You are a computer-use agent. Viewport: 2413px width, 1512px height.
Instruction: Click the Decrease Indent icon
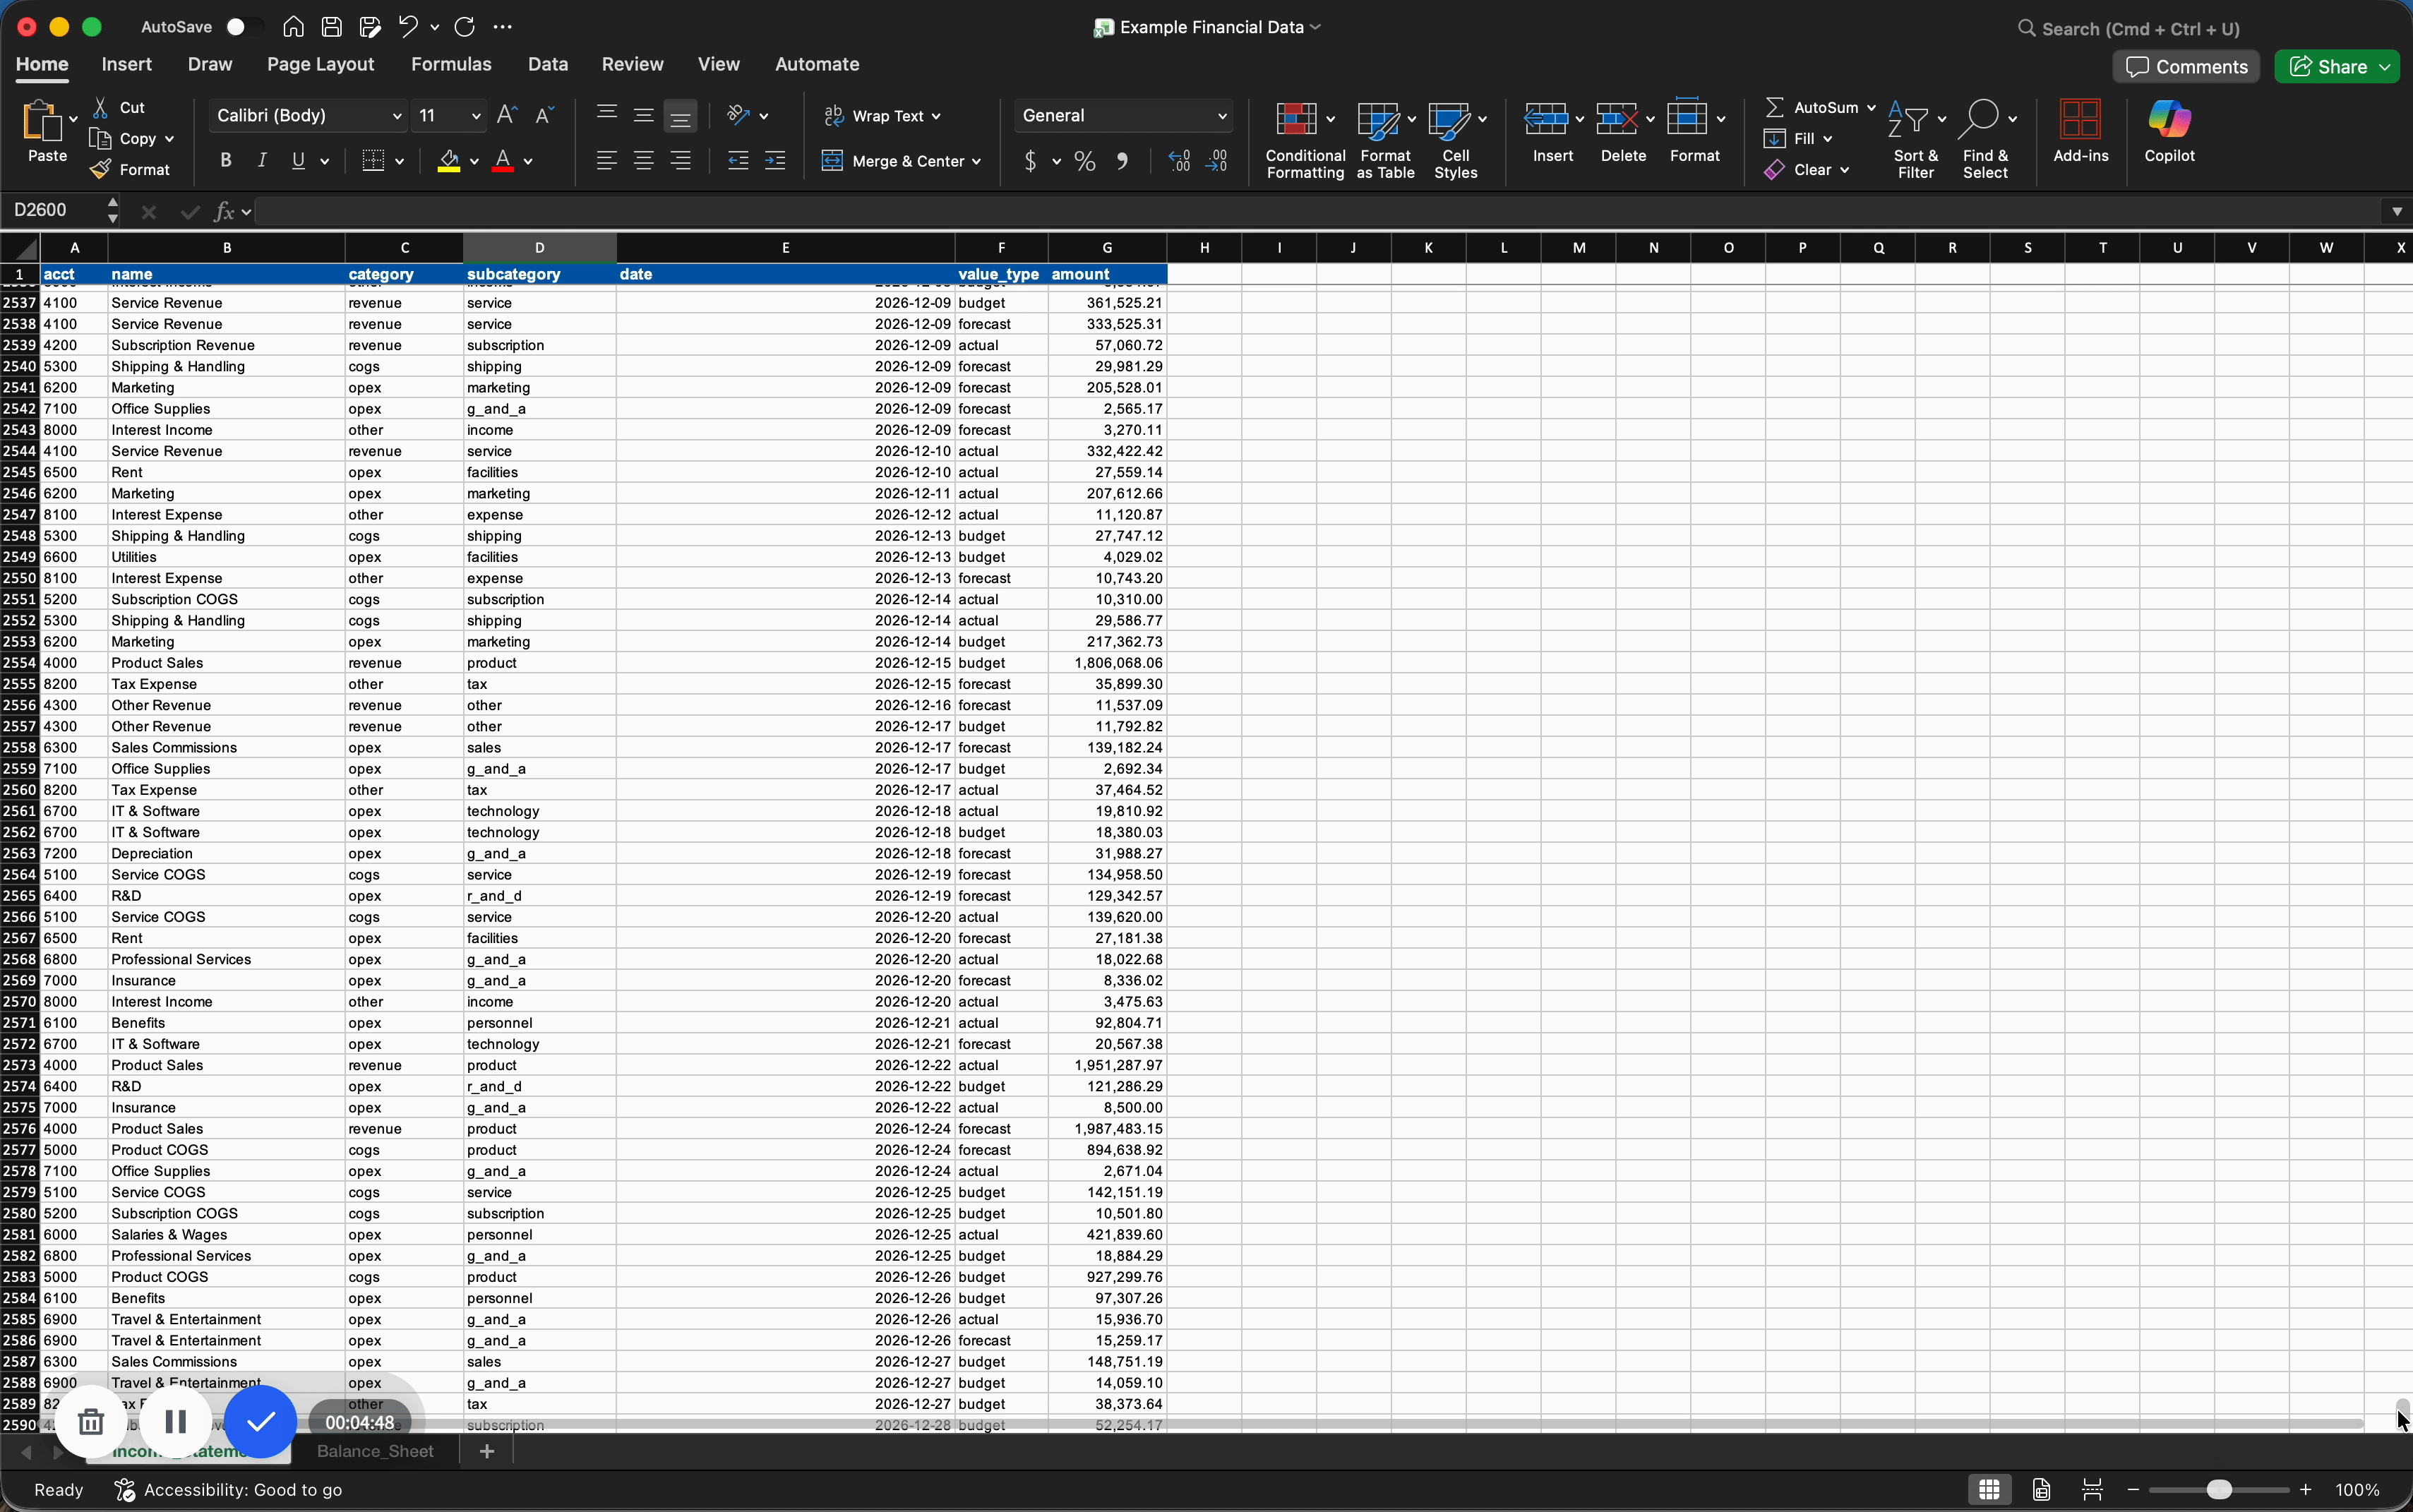pos(738,160)
